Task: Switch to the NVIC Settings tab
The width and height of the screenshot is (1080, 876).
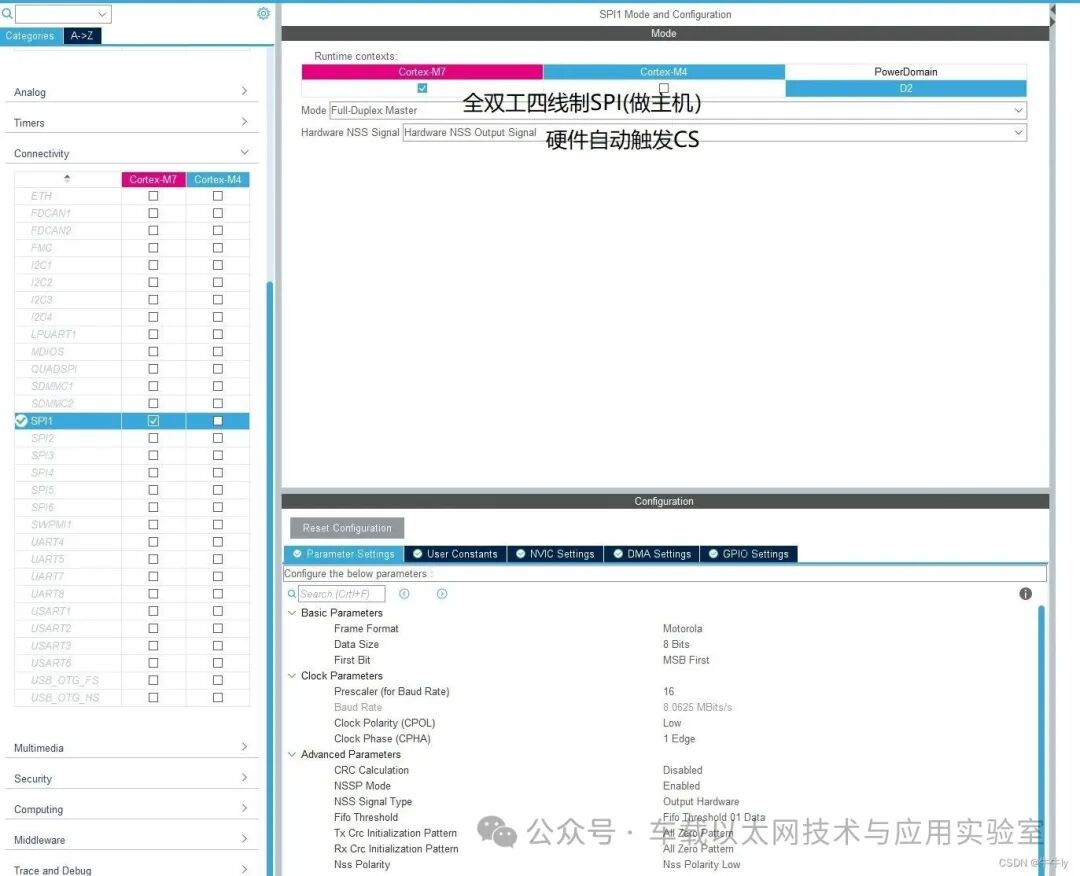Action: (x=555, y=554)
